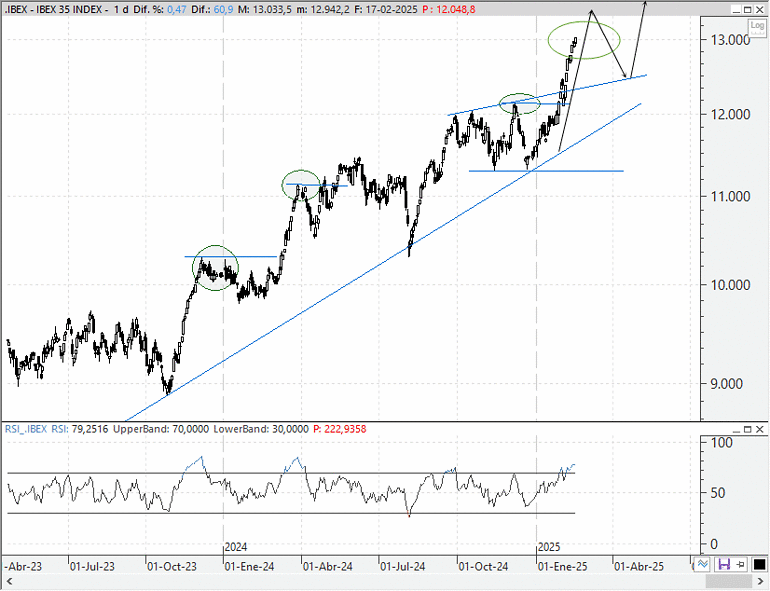Click the RSI axis 100 label
Viewport: 770px width, 591px height.
click(722, 443)
